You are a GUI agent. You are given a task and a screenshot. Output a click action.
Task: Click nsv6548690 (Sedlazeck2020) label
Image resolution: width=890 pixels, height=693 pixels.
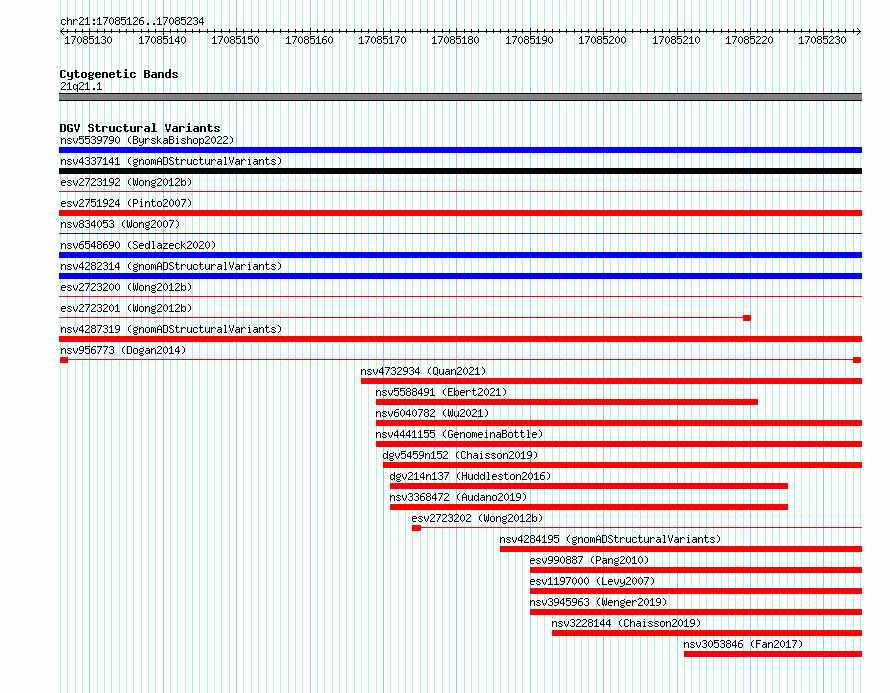(138, 245)
